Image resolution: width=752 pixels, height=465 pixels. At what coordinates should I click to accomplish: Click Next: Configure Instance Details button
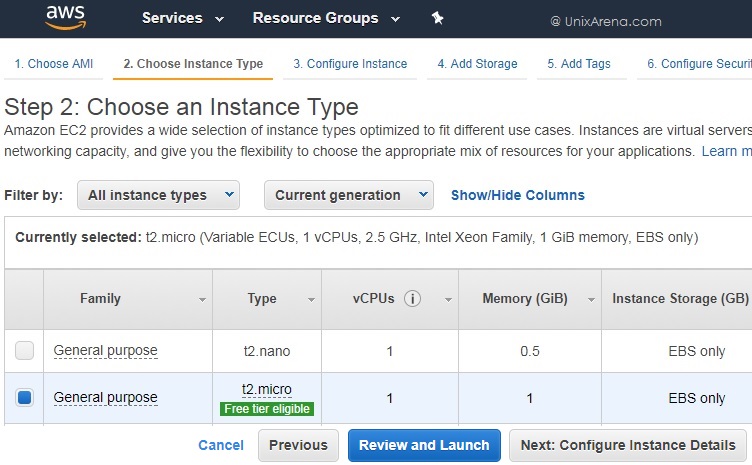click(628, 445)
